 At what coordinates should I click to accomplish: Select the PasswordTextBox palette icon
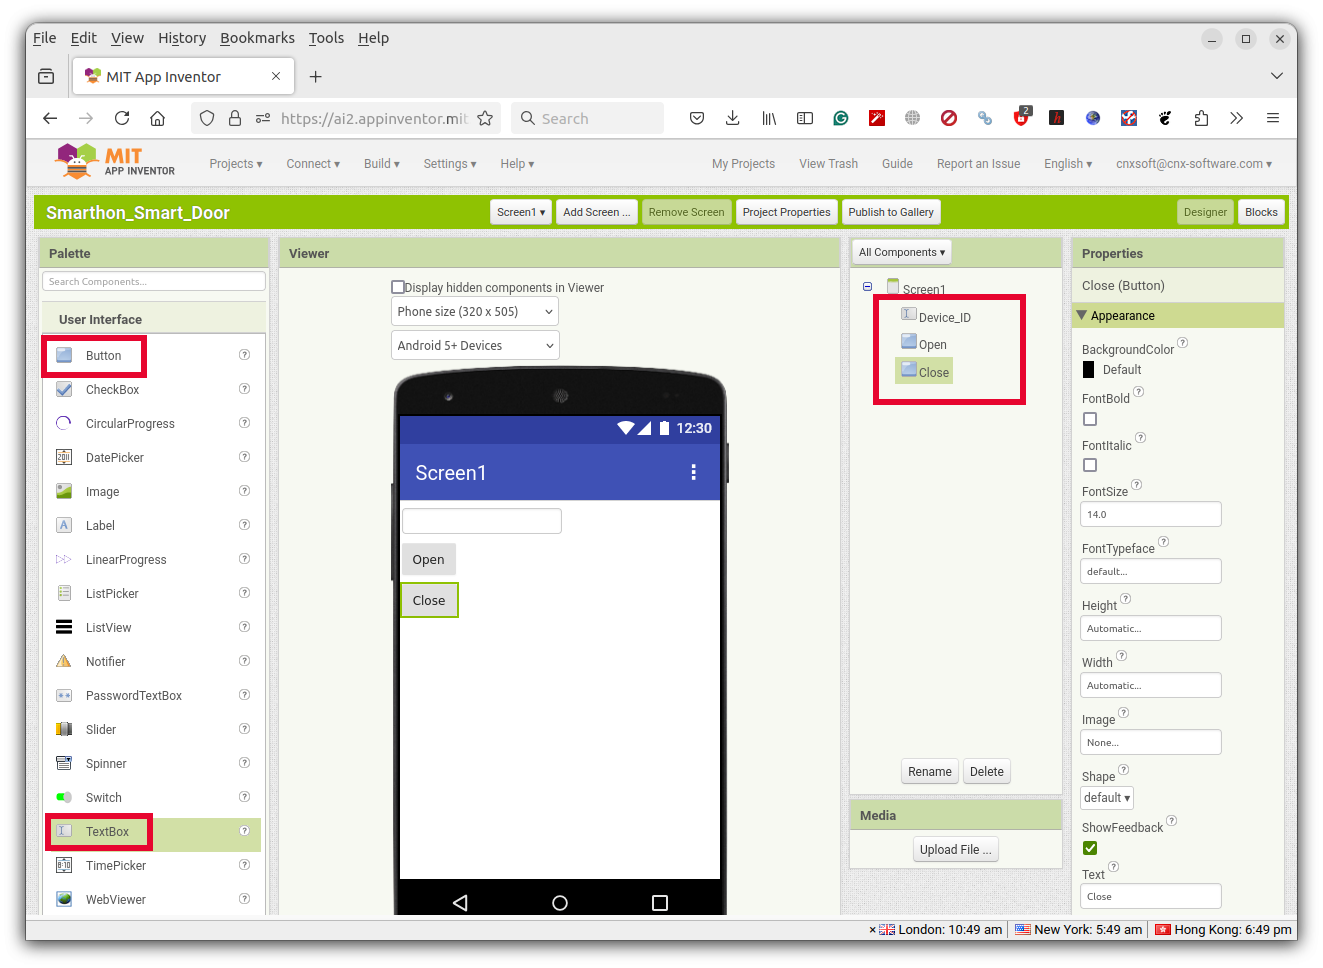click(x=64, y=695)
